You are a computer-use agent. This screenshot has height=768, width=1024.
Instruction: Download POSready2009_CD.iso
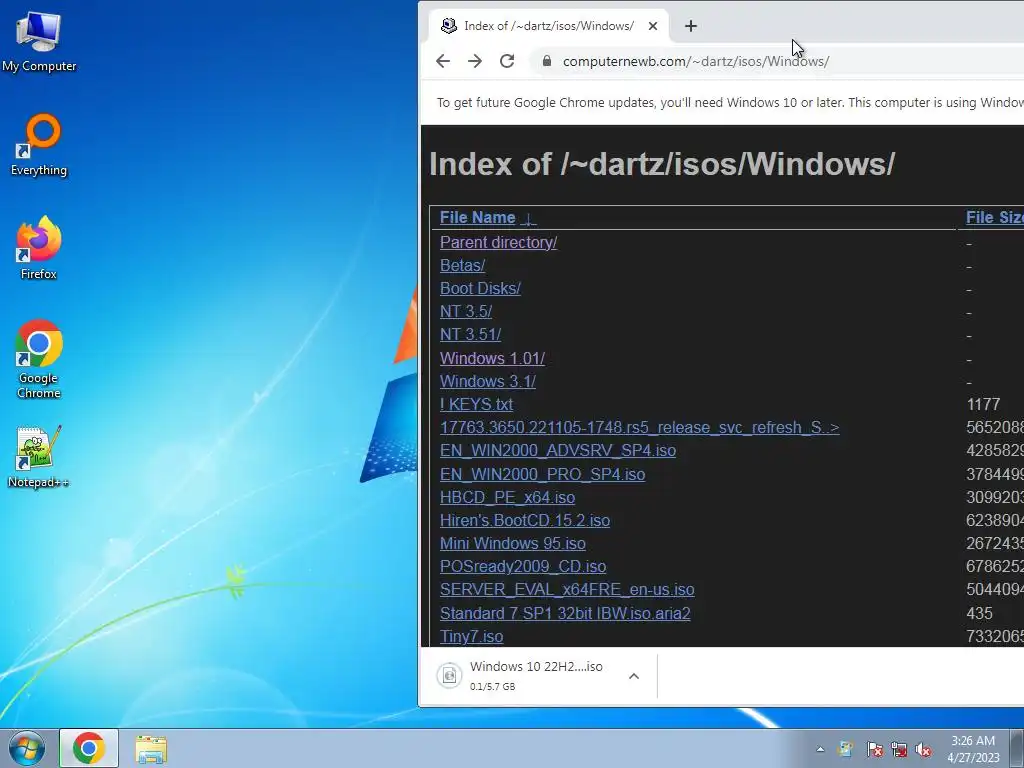[522, 566]
